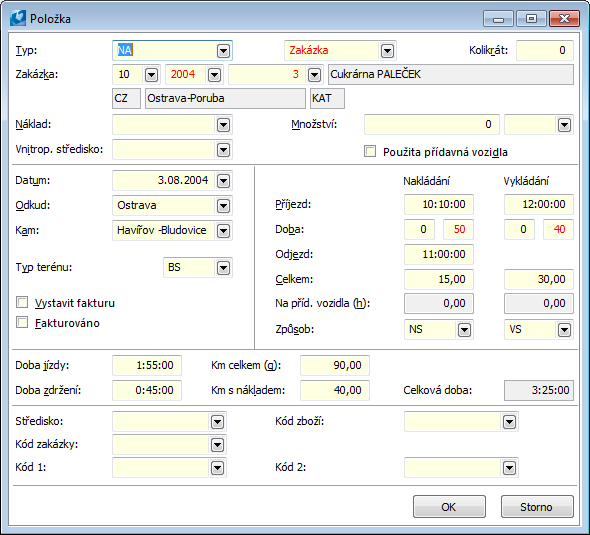Click the Nakládání column header
Screen dimensions: 590x535
[x=426, y=181]
